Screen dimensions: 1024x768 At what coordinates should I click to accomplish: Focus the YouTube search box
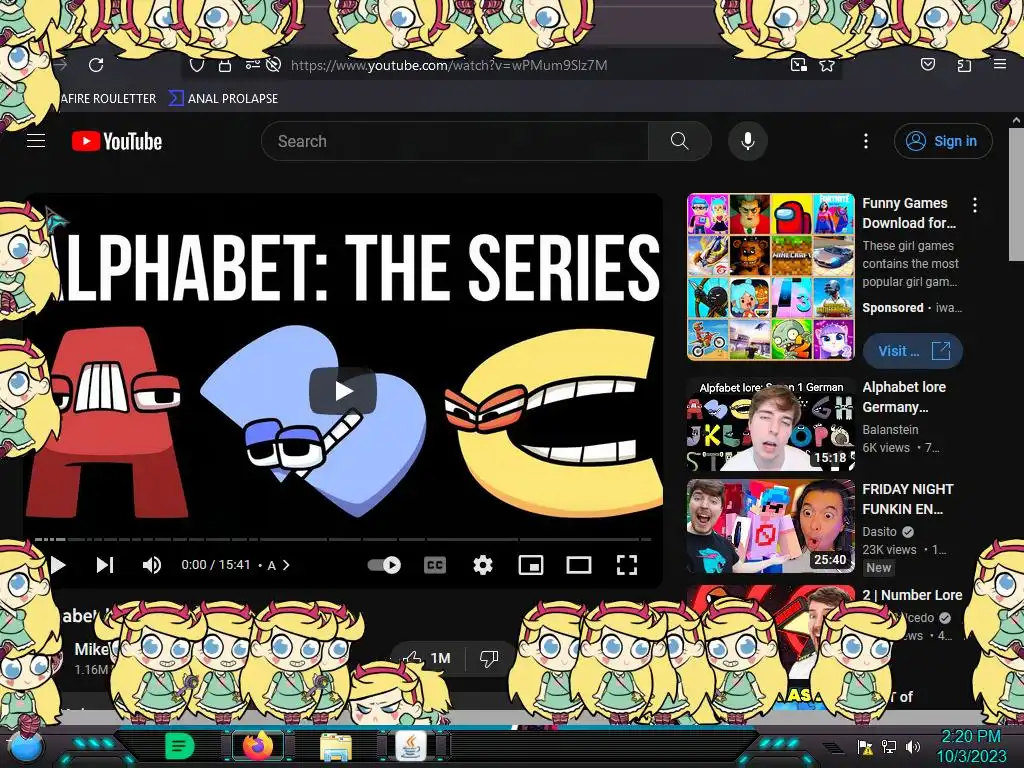pos(455,141)
